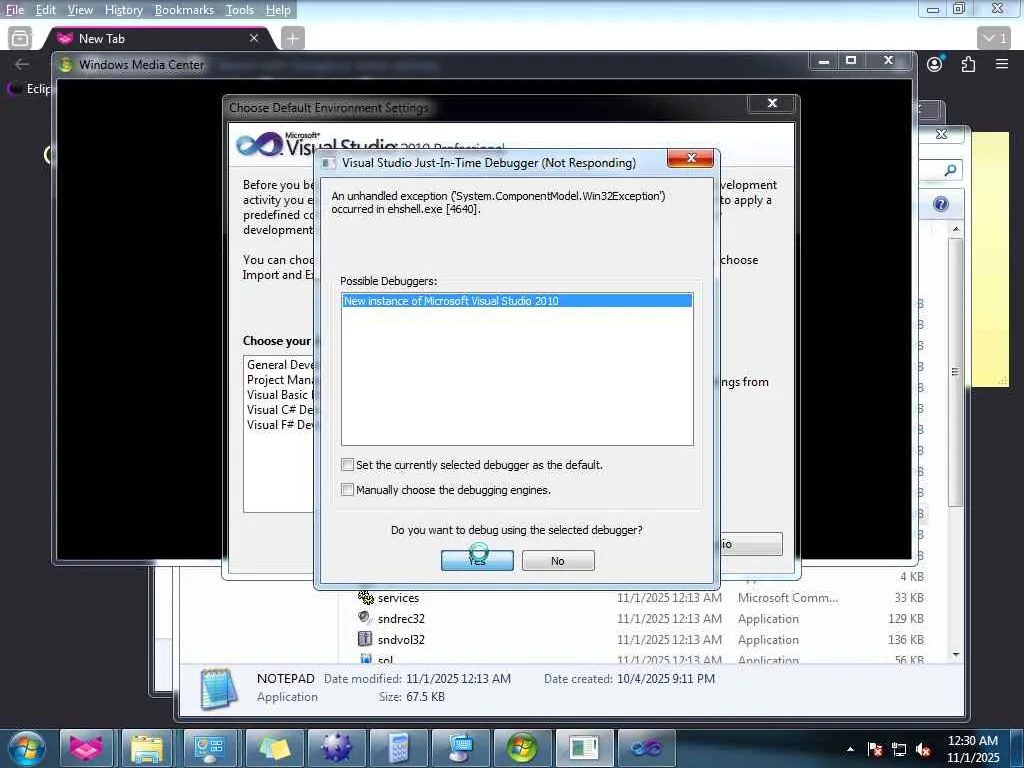This screenshot has height=768, width=1024.
Task: Click the yellow sticky note
Action: 990,259
